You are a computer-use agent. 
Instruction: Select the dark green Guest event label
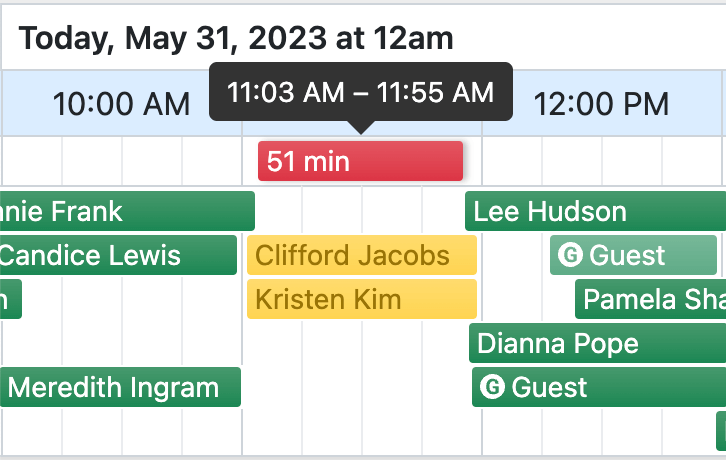coord(549,387)
